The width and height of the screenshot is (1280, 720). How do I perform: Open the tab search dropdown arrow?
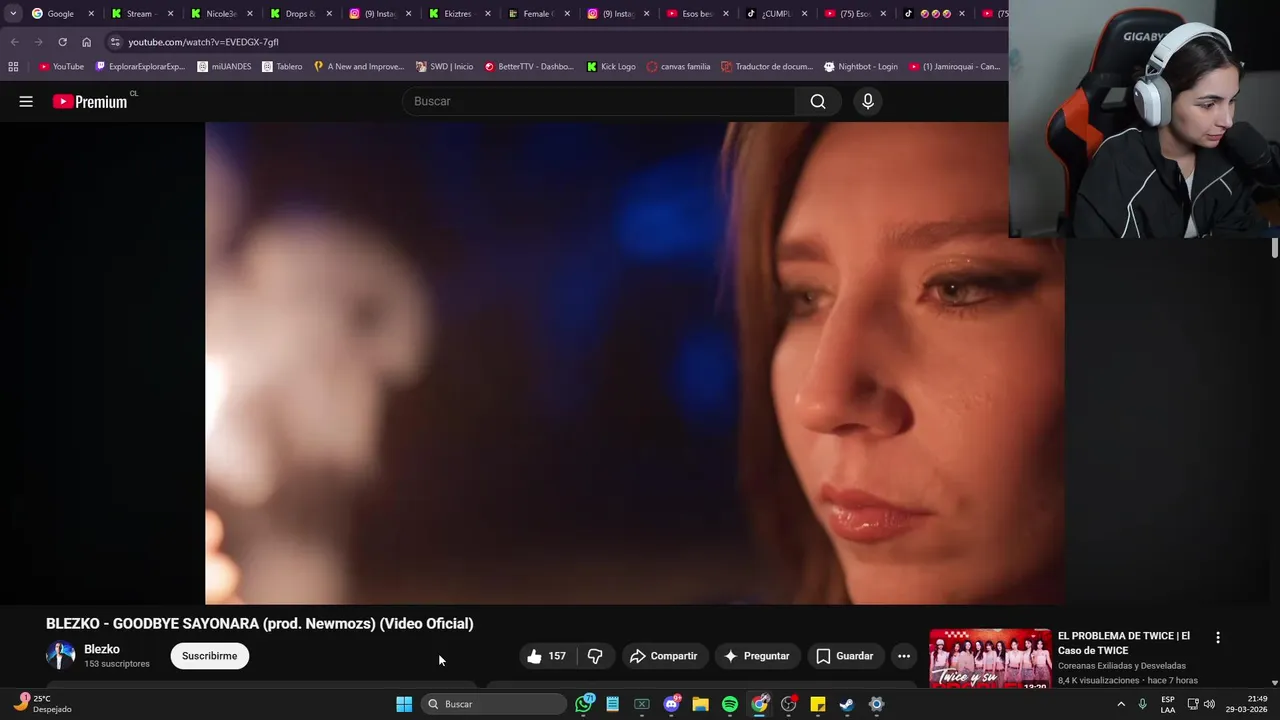pos(13,14)
